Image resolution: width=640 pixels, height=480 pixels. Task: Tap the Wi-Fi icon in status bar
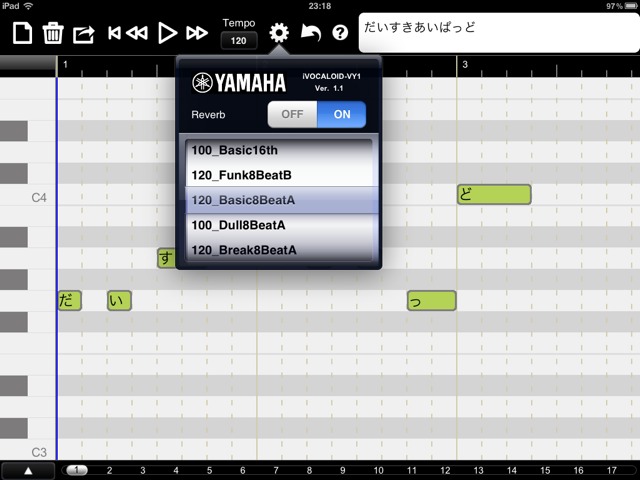[x=28, y=6]
